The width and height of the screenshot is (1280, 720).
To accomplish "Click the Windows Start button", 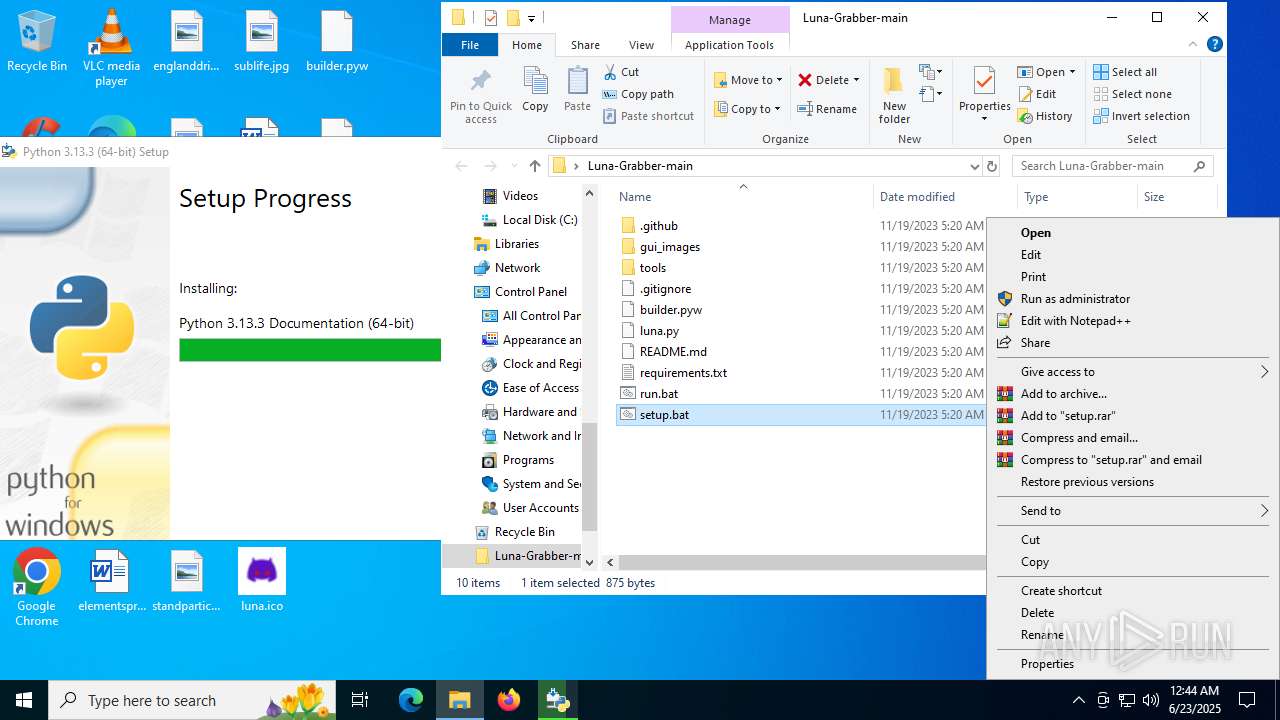I will [24, 700].
